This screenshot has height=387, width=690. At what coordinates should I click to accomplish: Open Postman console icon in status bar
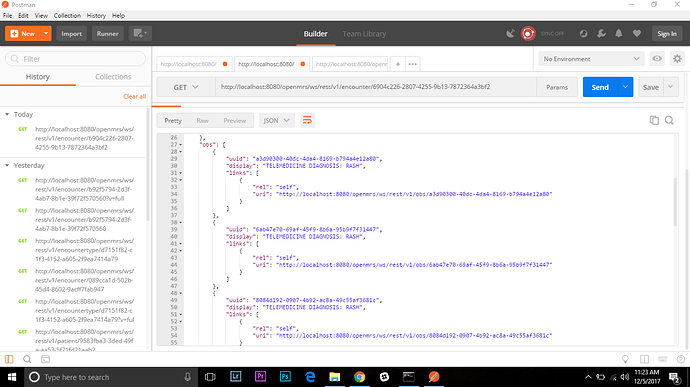point(45,359)
